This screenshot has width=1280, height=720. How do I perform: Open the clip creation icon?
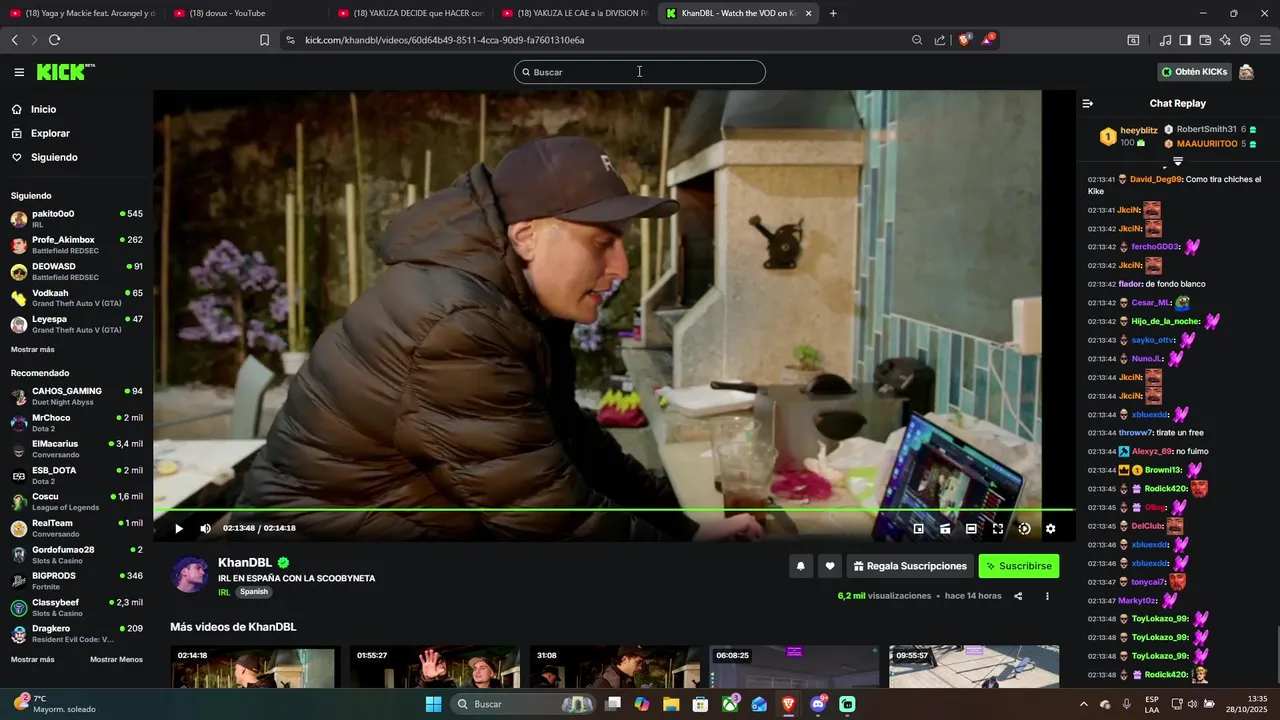click(945, 528)
